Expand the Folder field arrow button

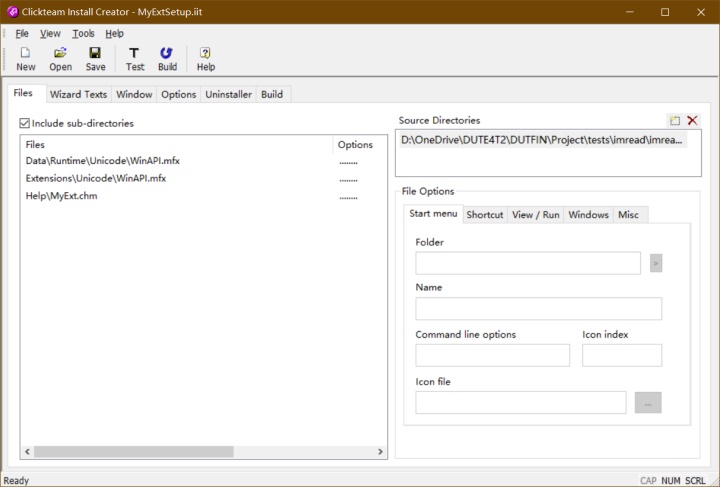(x=656, y=263)
